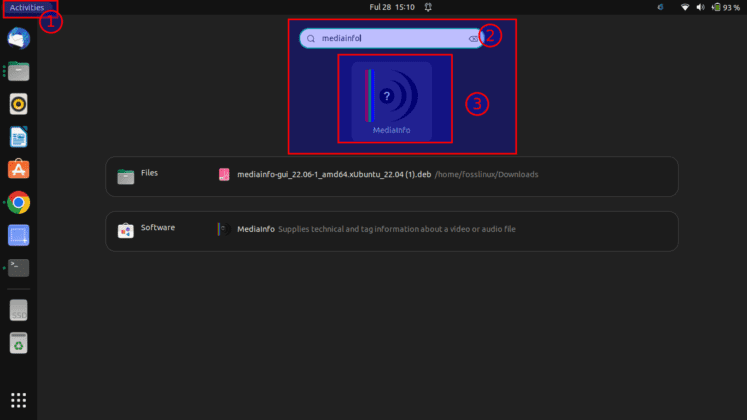The width and height of the screenshot is (747, 420).
Task: Open Ubuntu Software from the dock
Action: tap(18, 169)
